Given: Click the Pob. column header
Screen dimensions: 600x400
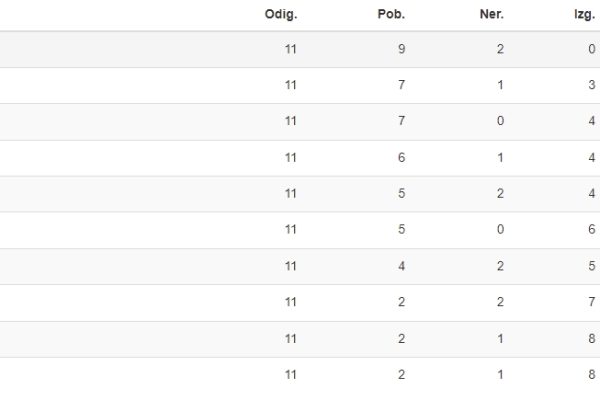Looking at the screenshot, I should click(391, 15).
